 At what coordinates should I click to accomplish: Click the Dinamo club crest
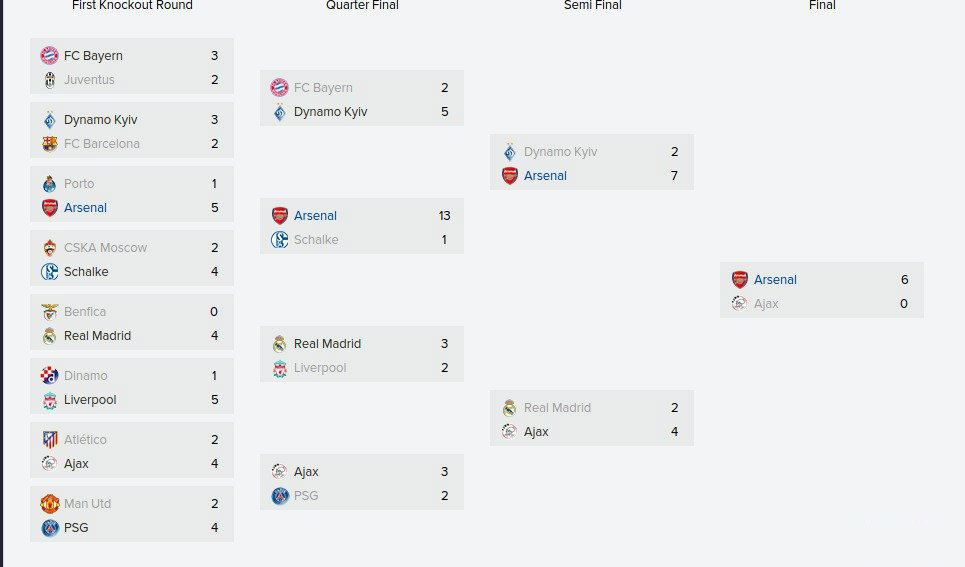coord(50,376)
